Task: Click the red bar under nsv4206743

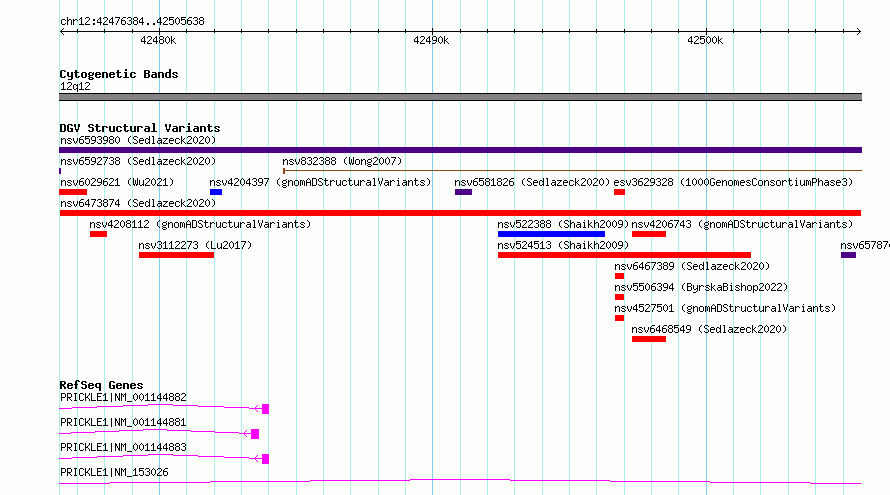Action: [x=649, y=234]
